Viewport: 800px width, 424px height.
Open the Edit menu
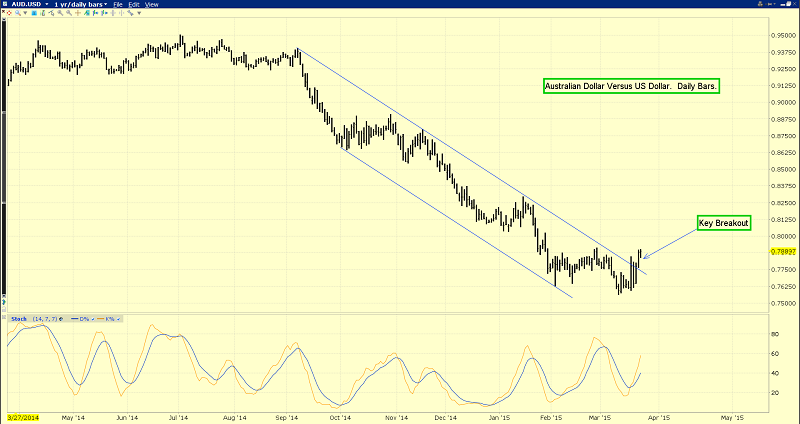tap(134, 5)
